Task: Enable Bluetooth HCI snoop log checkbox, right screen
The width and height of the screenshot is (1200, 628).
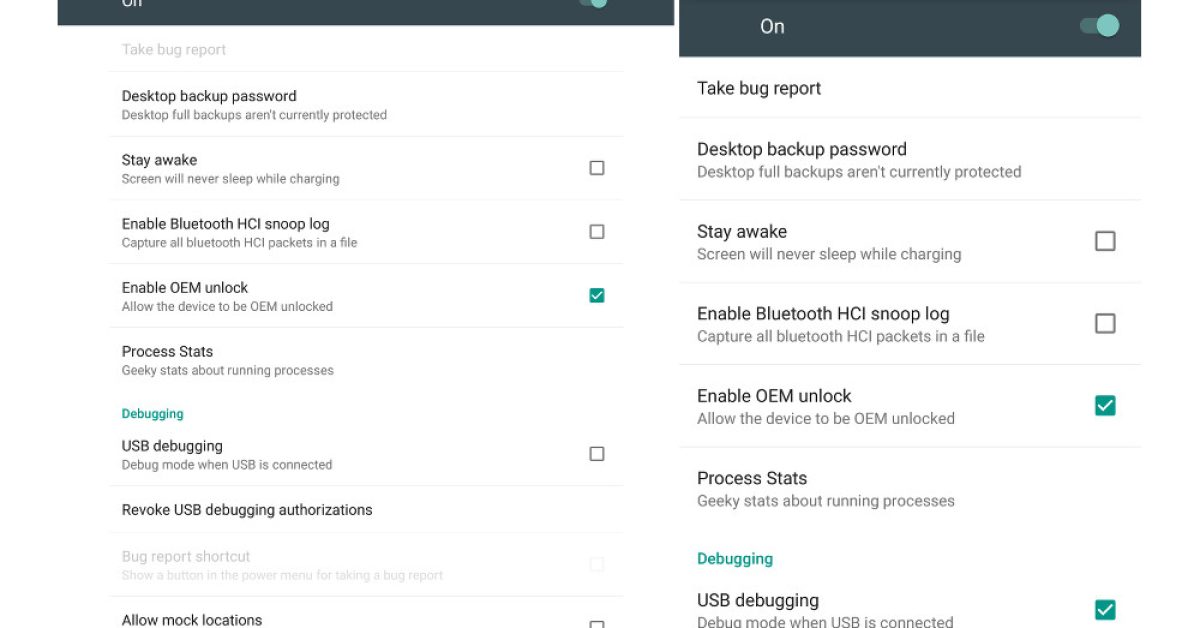Action: [x=1105, y=323]
